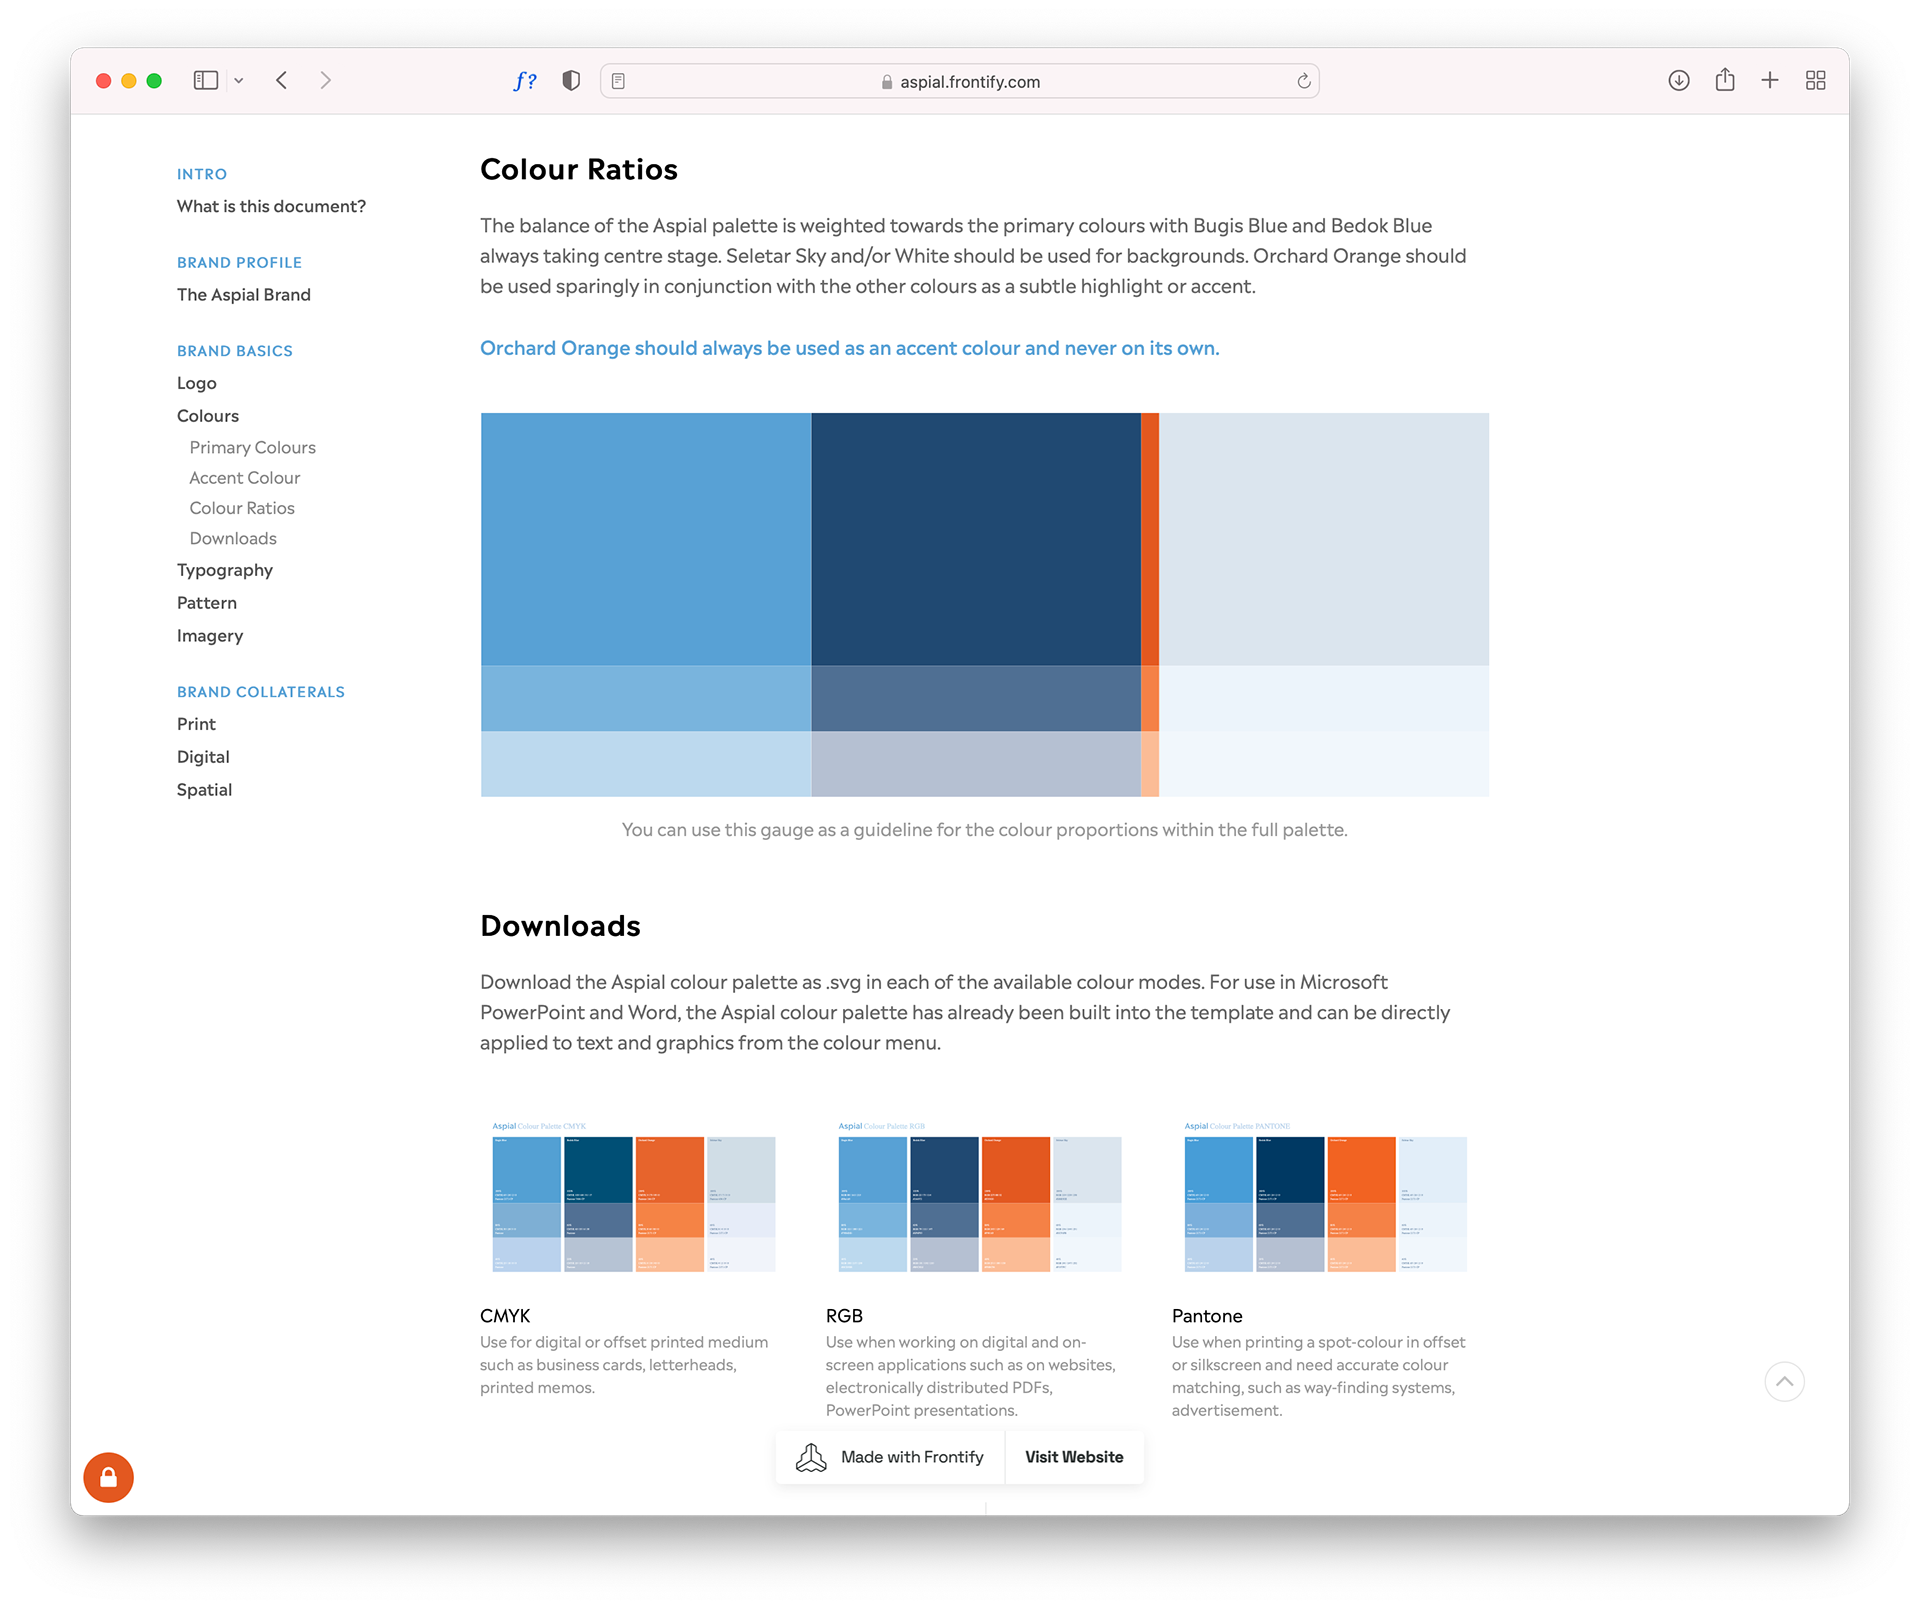
Task: Click the gauge guideline caption text
Action: coord(985,830)
